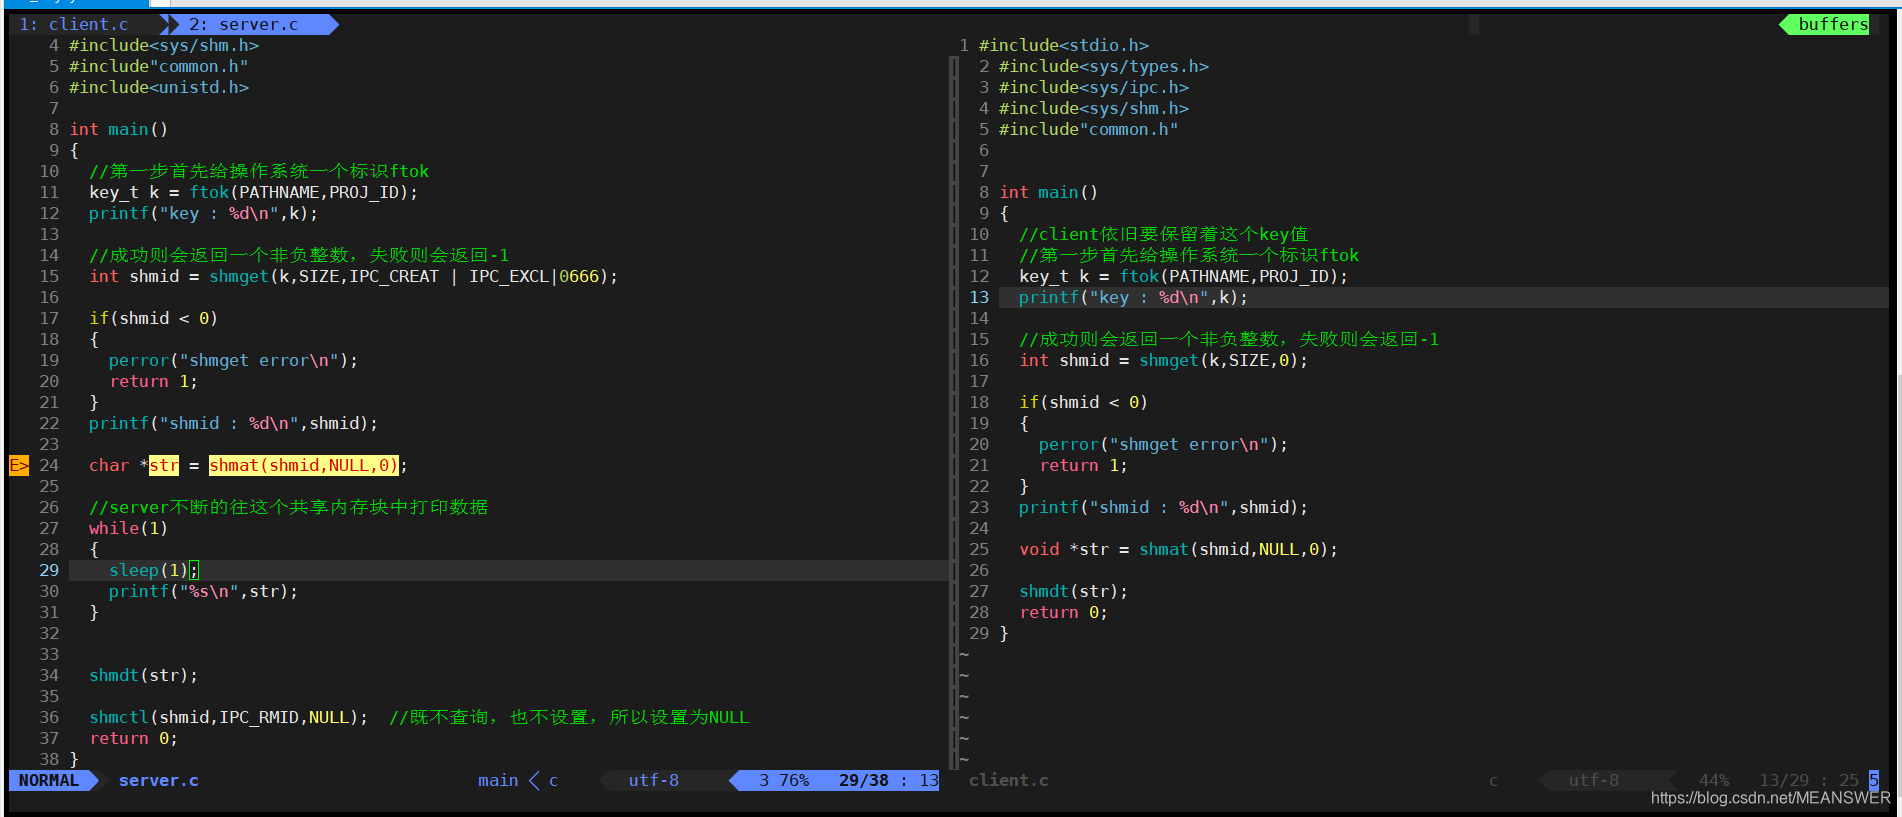Click the green buffers label
1902x817 pixels.
coord(1832,24)
